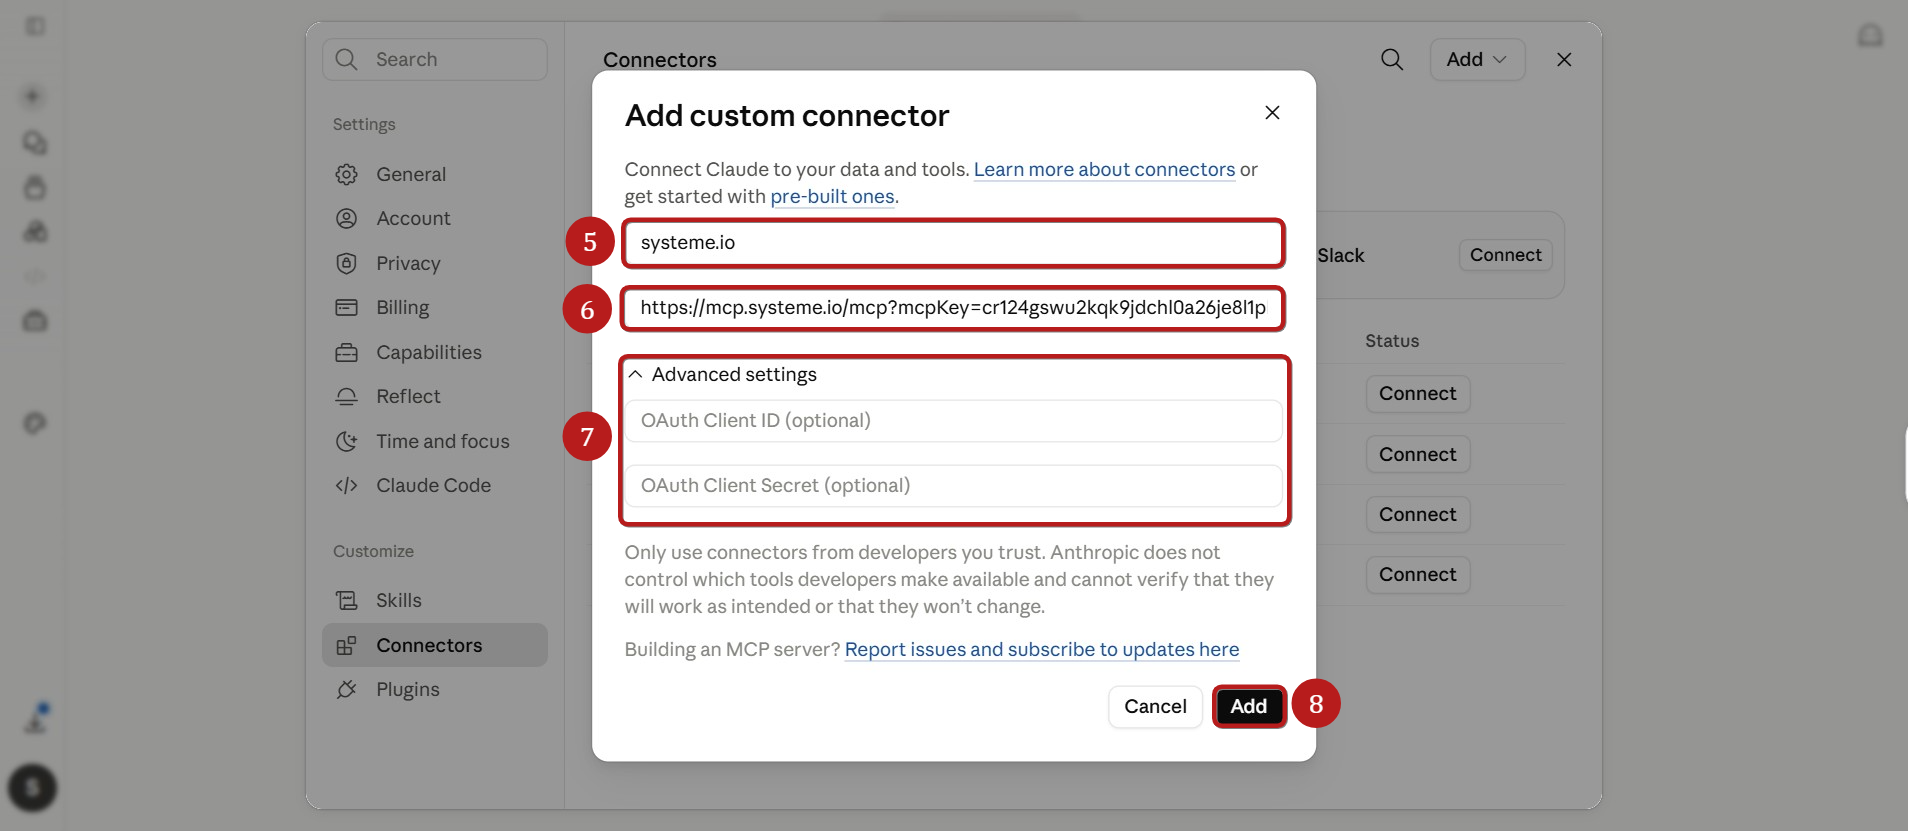Cancel the custom connector dialog
This screenshot has width=1908, height=831.
(x=1155, y=706)
